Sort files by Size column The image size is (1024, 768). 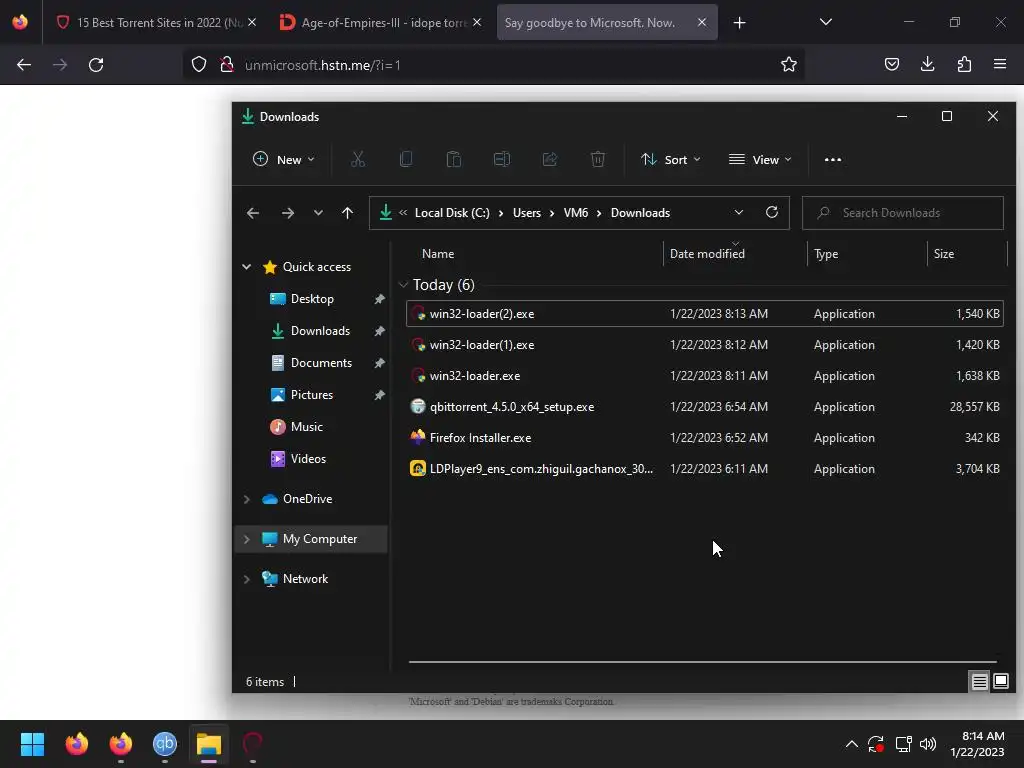point(944,254)
